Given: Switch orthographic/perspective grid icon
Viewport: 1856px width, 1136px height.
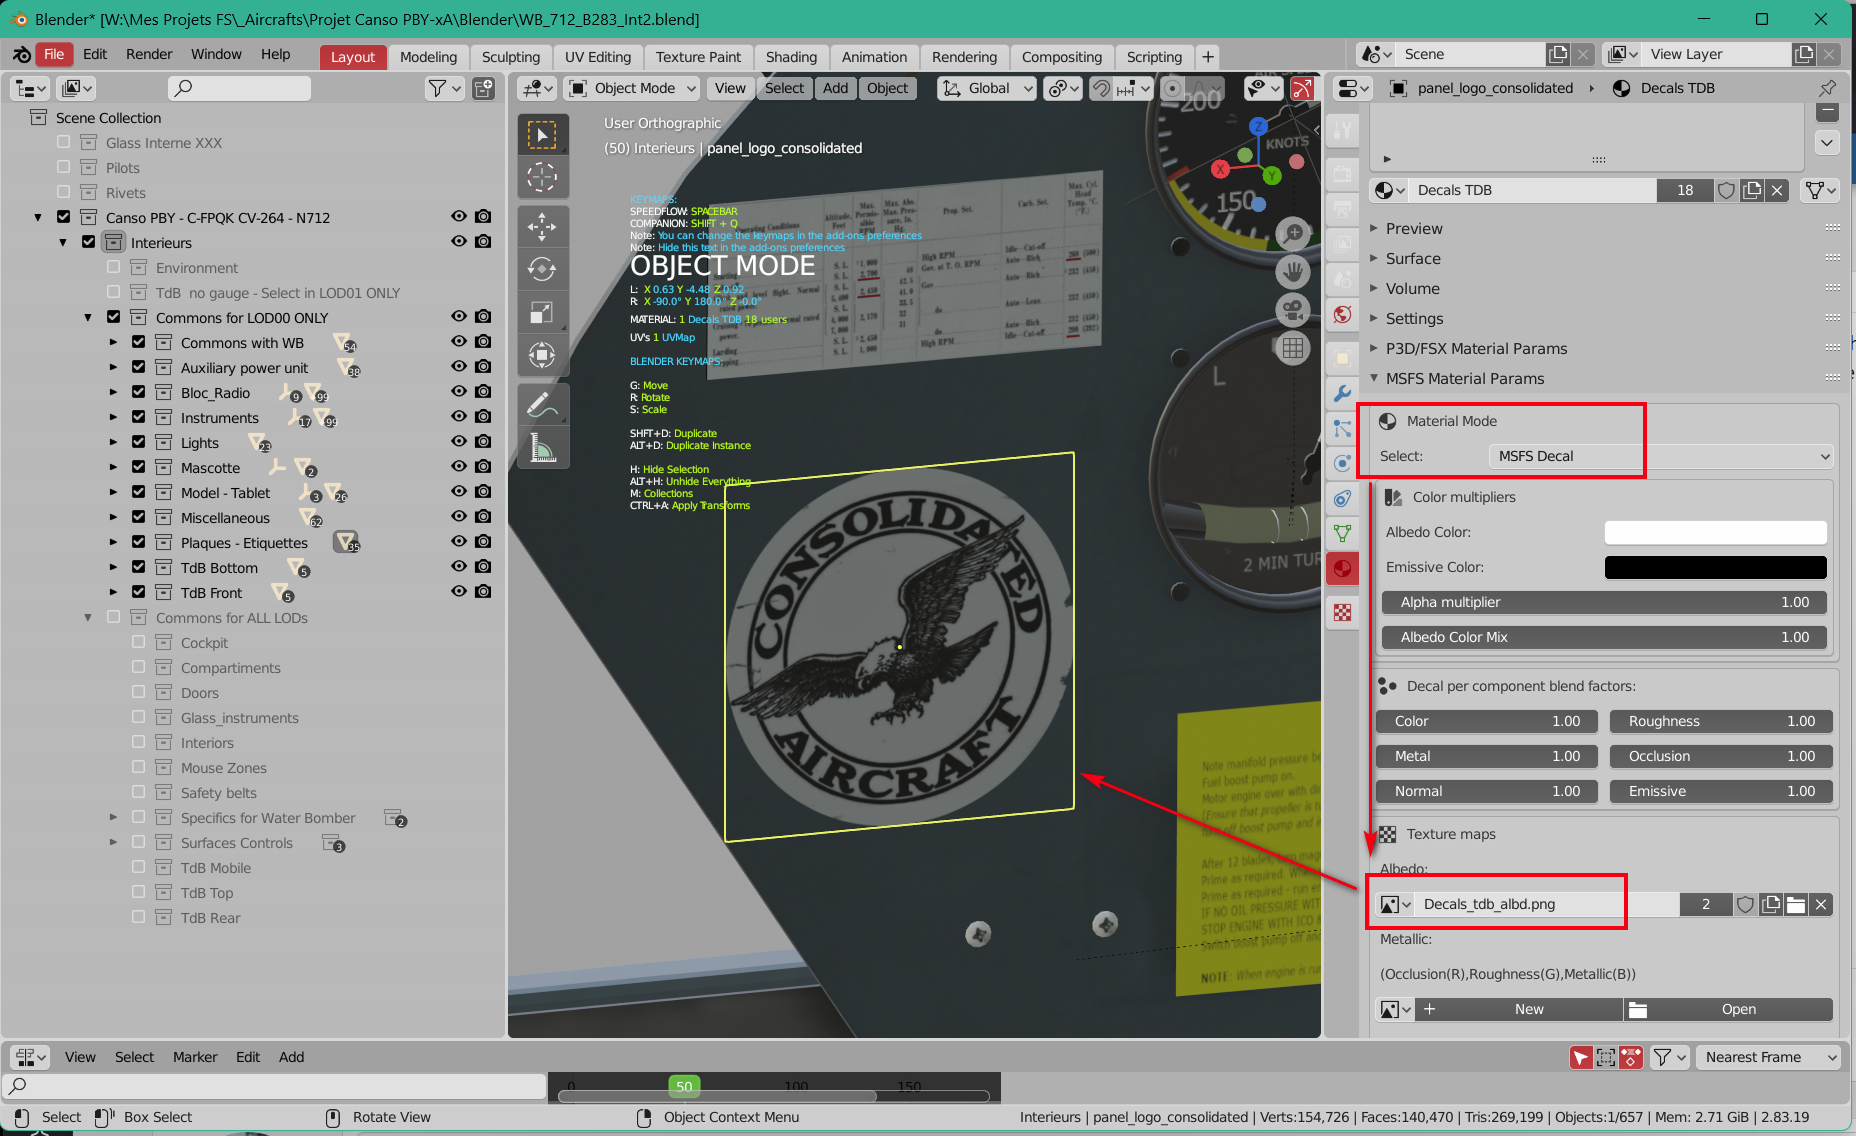Looking at the screenshot, I should click(1293, 347).
